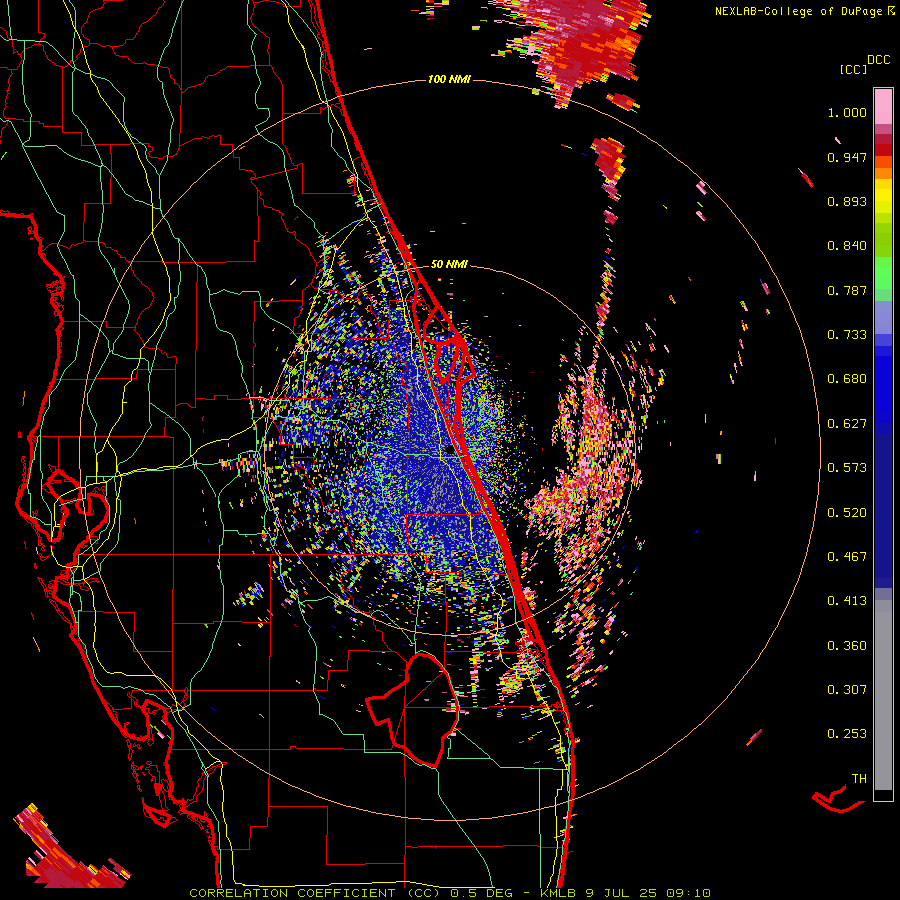Select the 0.840 scale value
Image resolution: width=900 pixels, height=900 pixels.
(847, 246)
